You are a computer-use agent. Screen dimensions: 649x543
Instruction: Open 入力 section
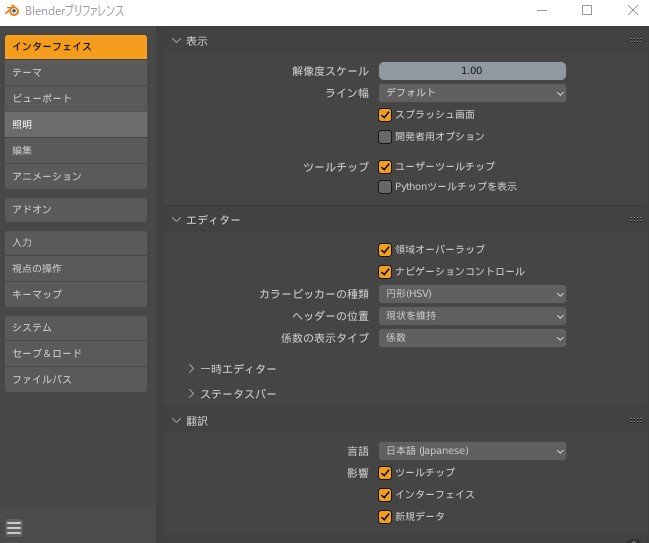tap(76, 243)
